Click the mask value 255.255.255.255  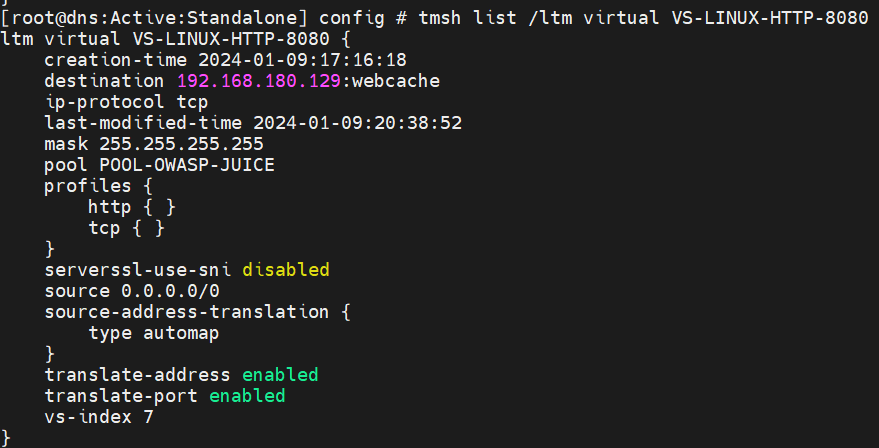[181, 144]
